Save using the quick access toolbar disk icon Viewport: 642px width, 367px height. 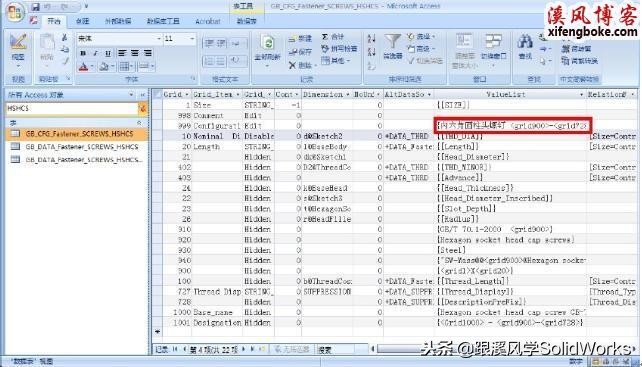pos(36,7)
